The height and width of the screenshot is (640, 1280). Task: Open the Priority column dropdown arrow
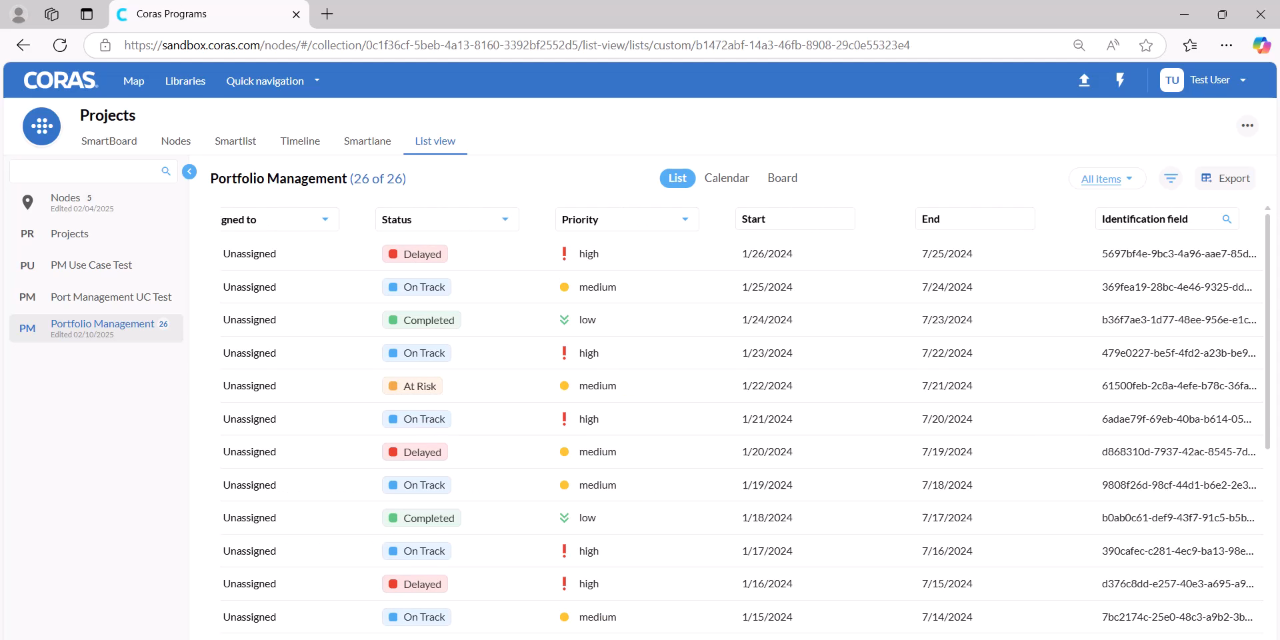(685, 219)
